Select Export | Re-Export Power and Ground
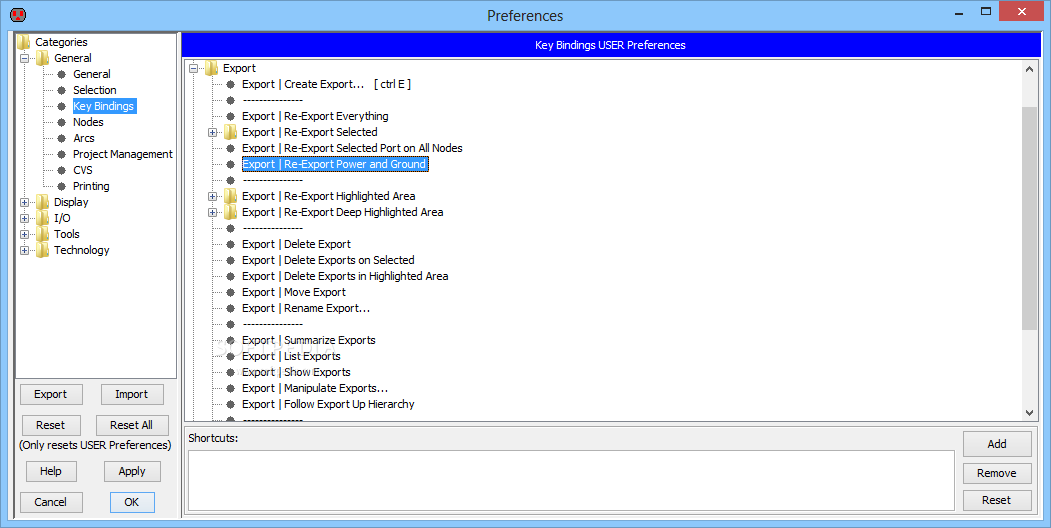Screen dimensions: 1051x528 (x=334, y=164)
